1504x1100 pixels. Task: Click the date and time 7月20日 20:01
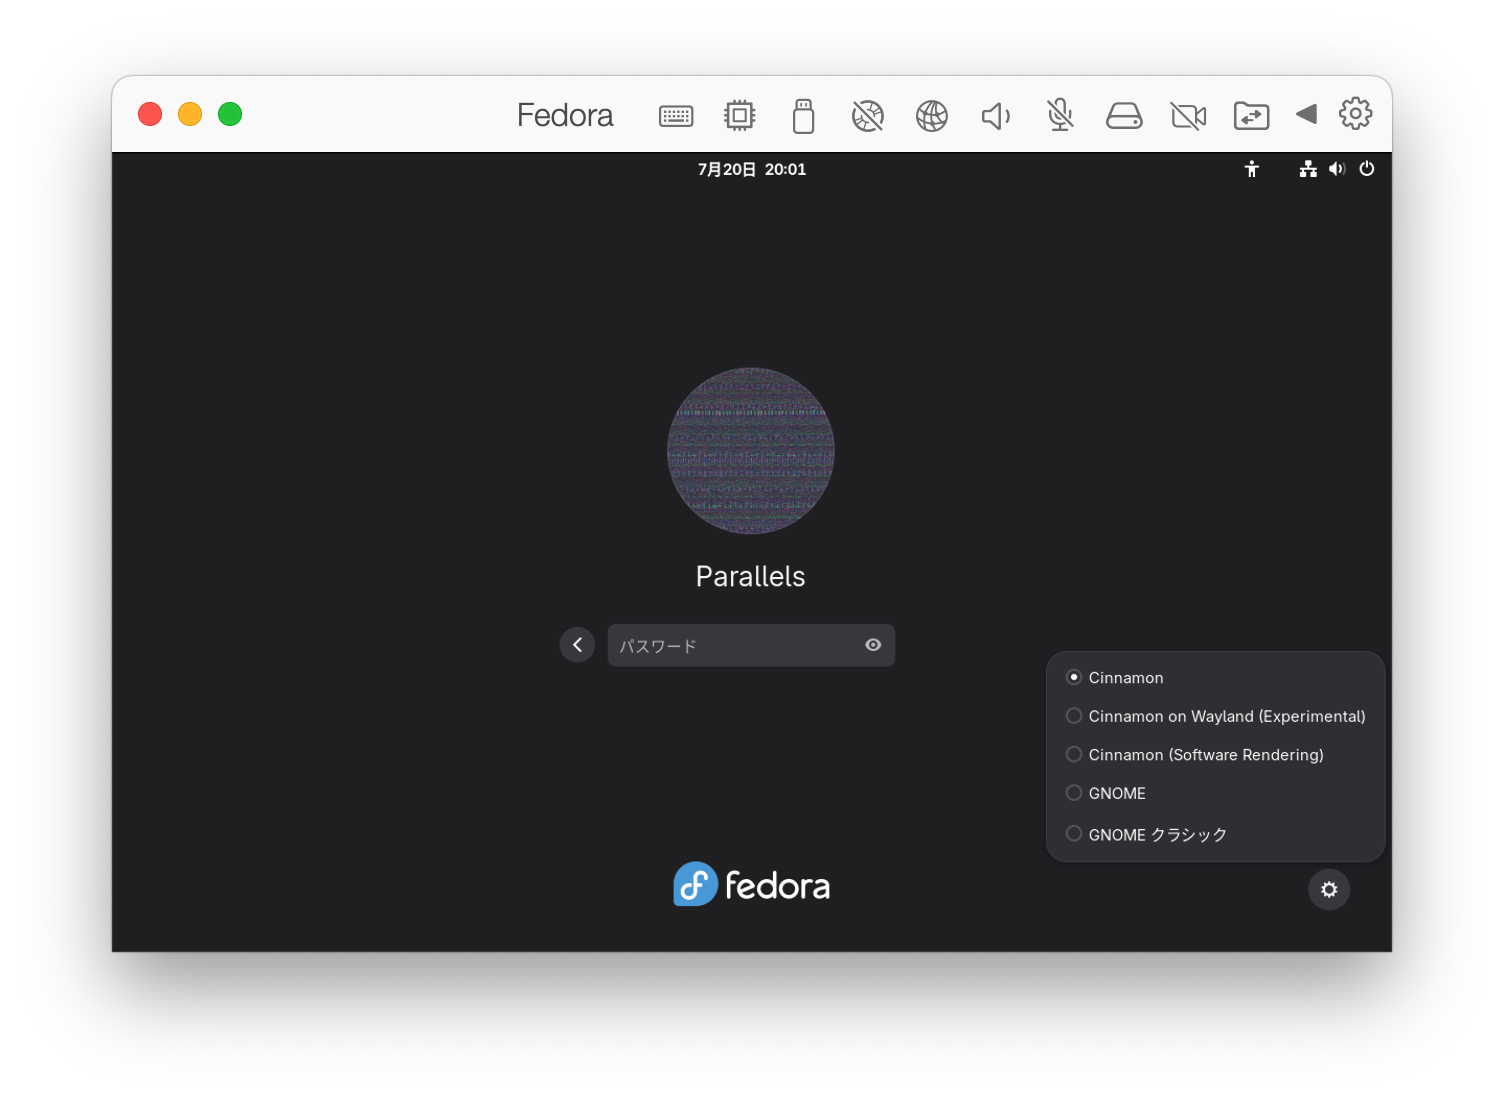[752, 169]
